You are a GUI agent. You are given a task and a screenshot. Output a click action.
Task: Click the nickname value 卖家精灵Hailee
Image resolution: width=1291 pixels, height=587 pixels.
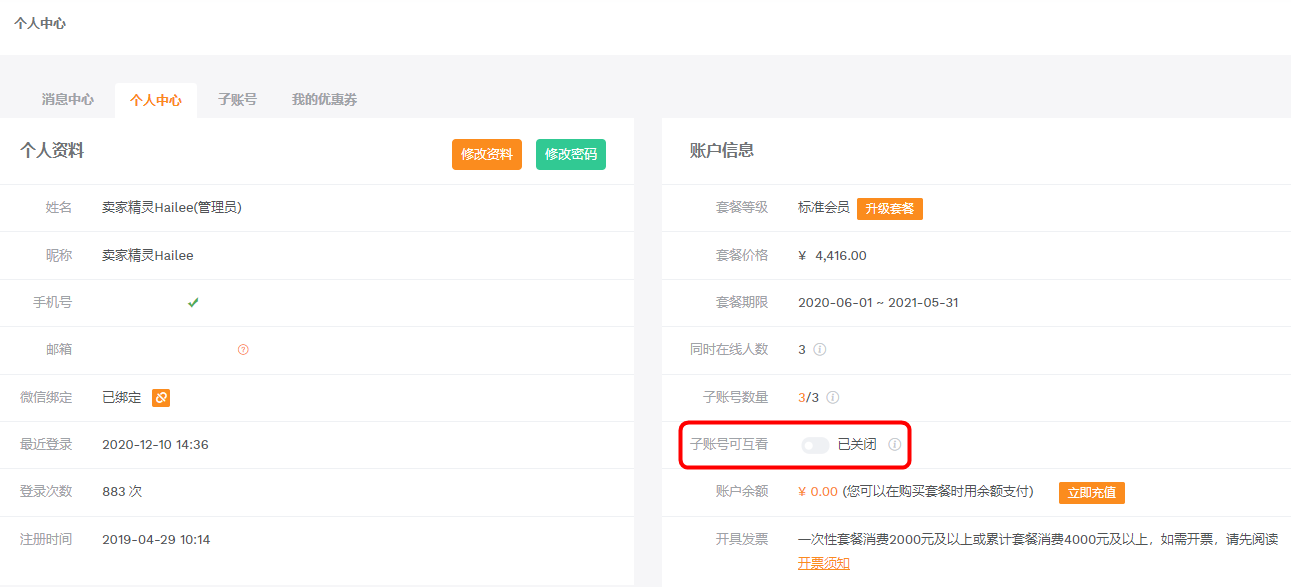pos(148,256)
